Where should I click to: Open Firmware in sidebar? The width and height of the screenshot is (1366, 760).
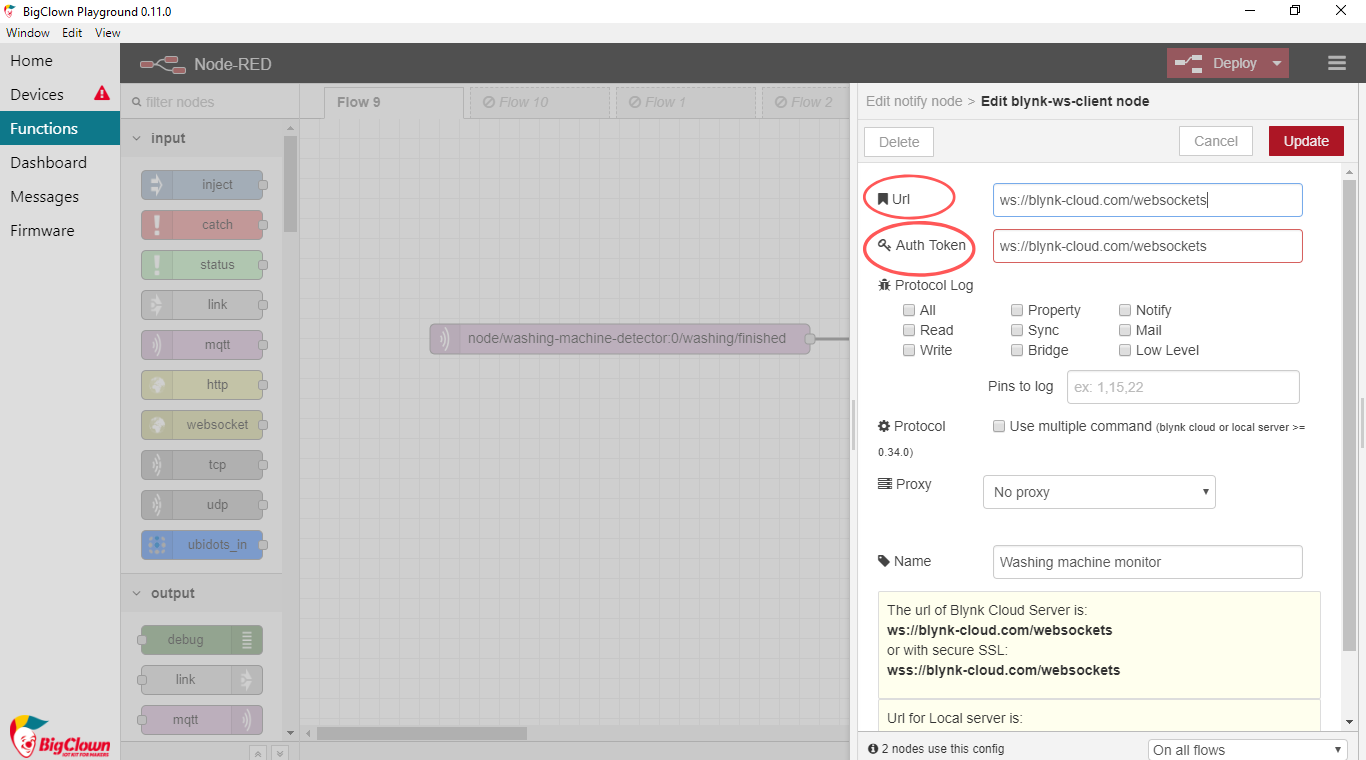[x=60, y=230]
